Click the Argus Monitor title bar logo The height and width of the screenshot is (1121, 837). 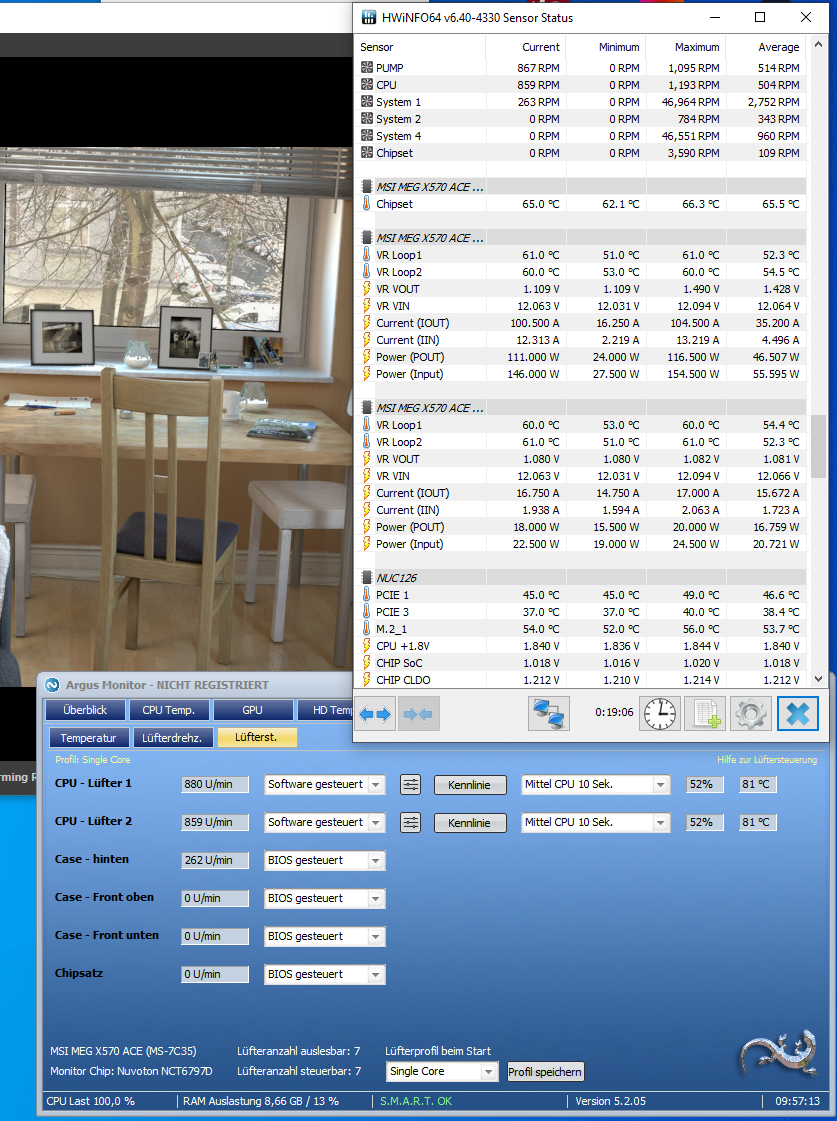(52, 685)
